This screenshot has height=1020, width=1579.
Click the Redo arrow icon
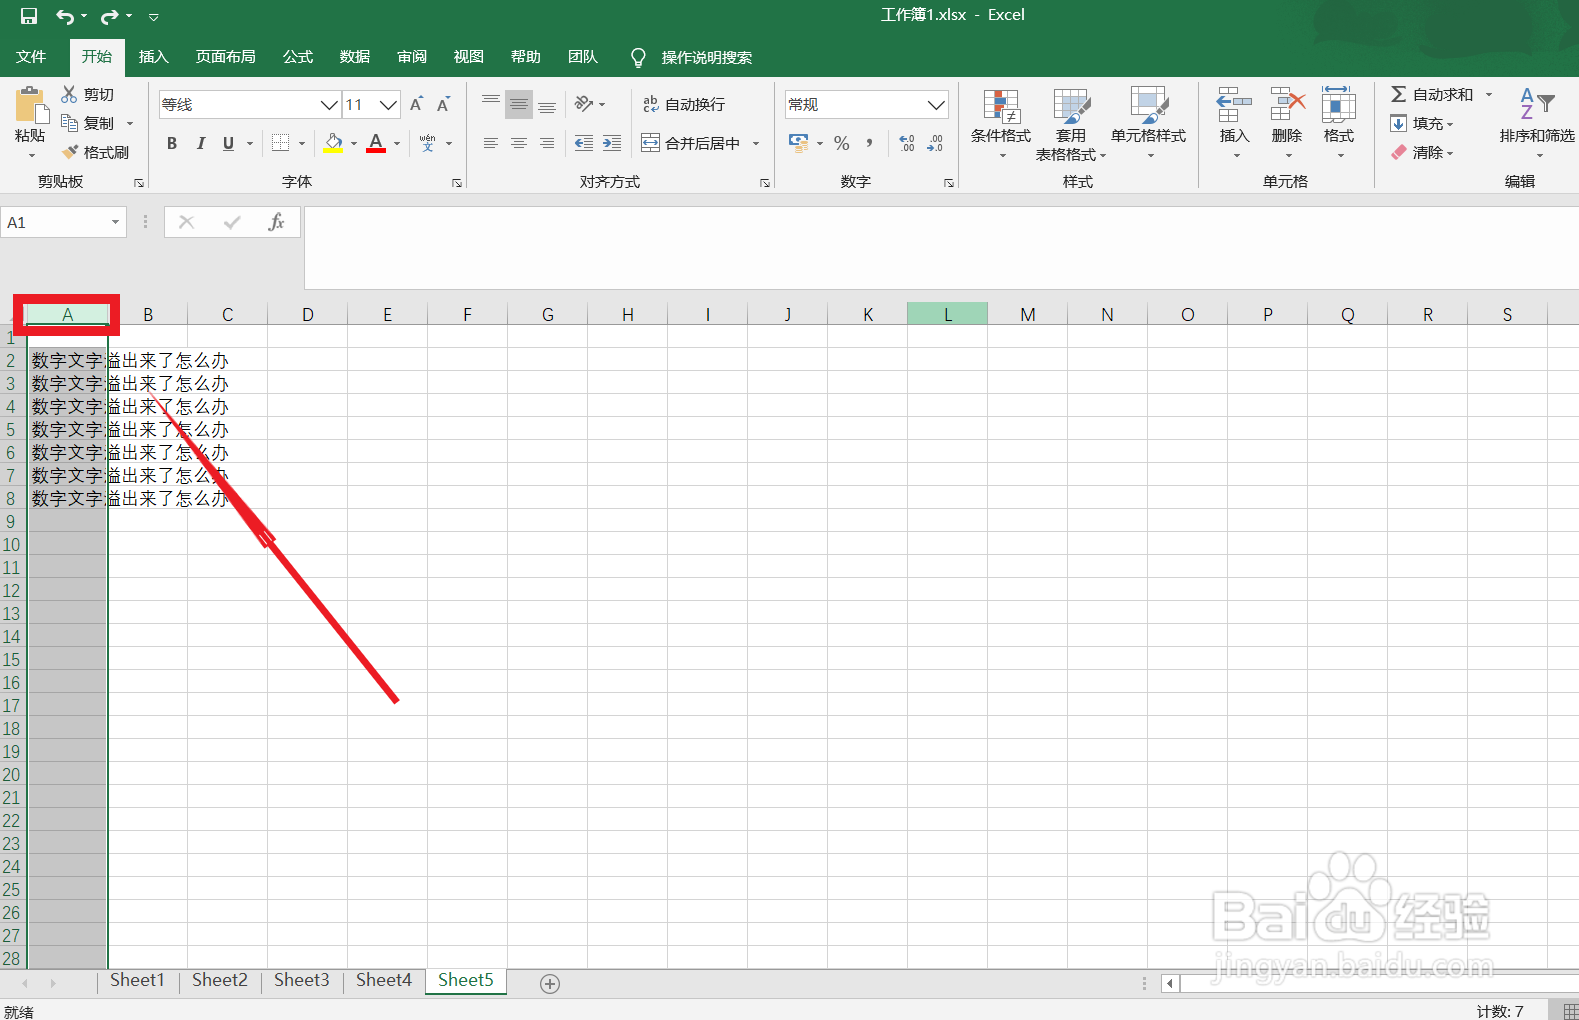click(109, 16)
